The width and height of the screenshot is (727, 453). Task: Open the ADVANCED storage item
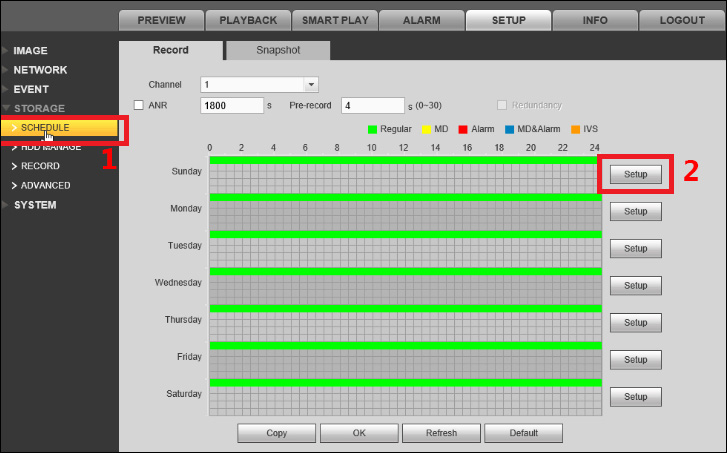tap(45, 185)
